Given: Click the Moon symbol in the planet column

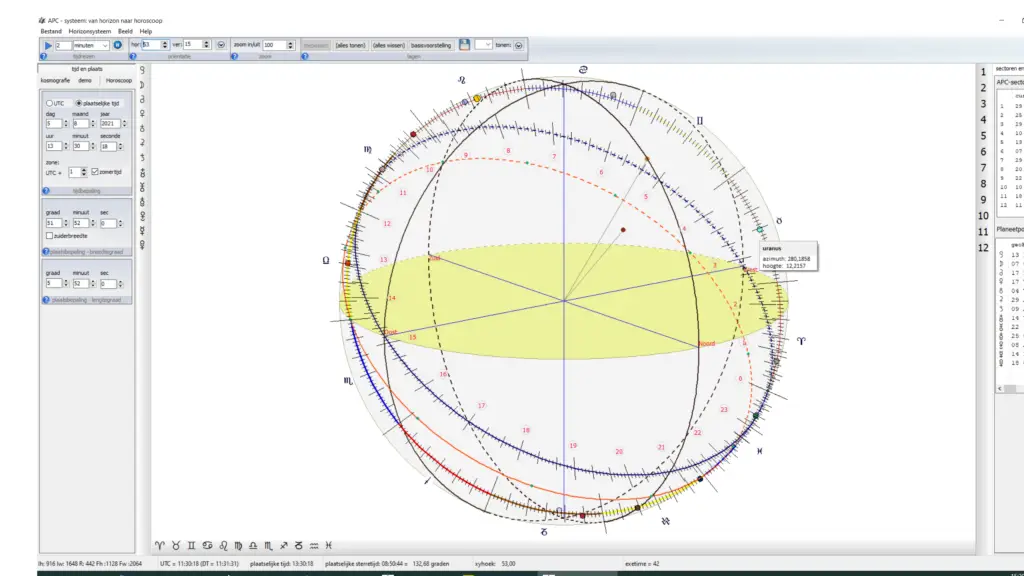Looking at the screenshot, I should pos(142,85).
